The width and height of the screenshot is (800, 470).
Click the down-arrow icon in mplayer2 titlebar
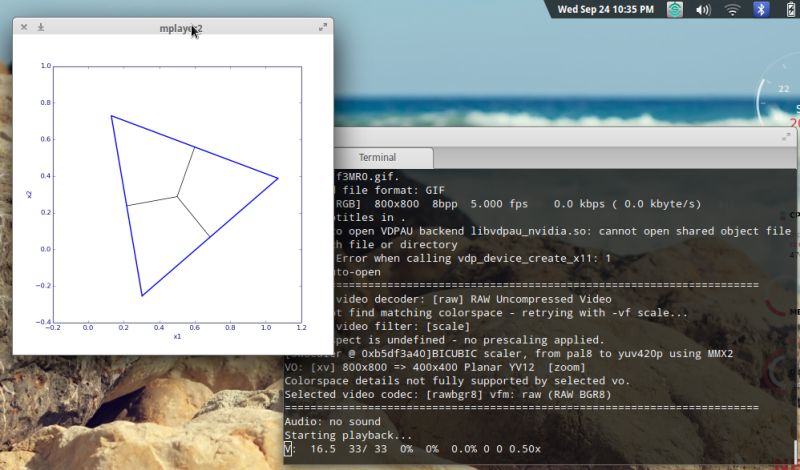[x=41, y=27]
